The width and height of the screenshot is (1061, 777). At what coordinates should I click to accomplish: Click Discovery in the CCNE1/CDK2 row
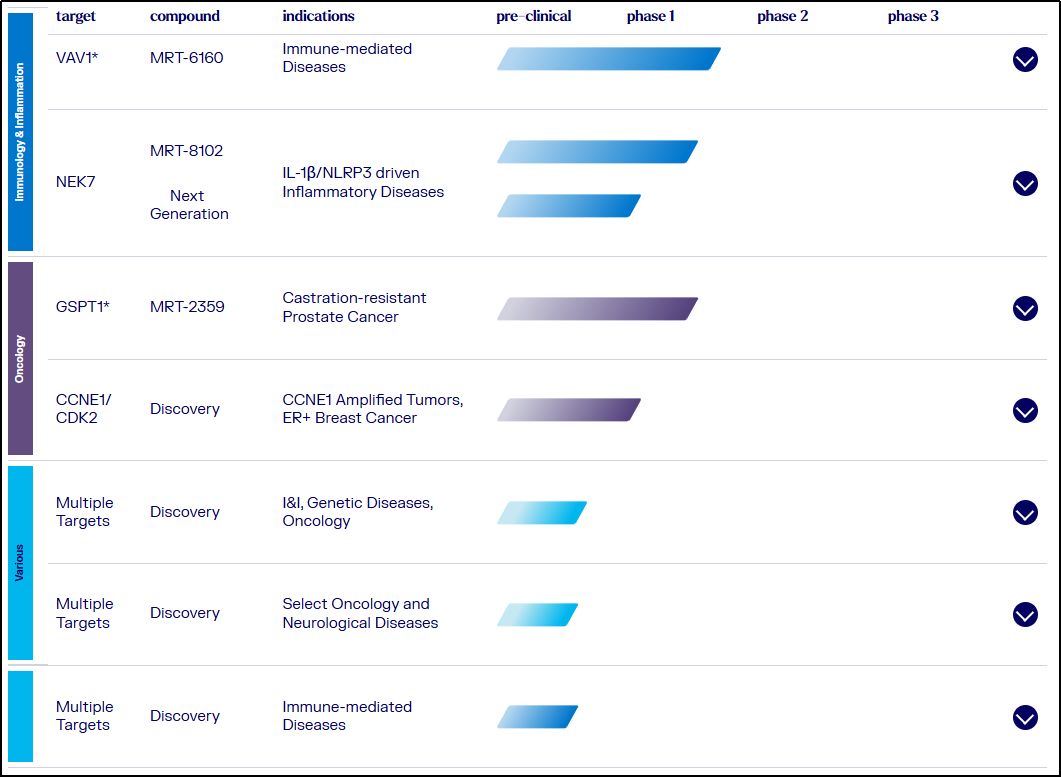coord(185,409)
